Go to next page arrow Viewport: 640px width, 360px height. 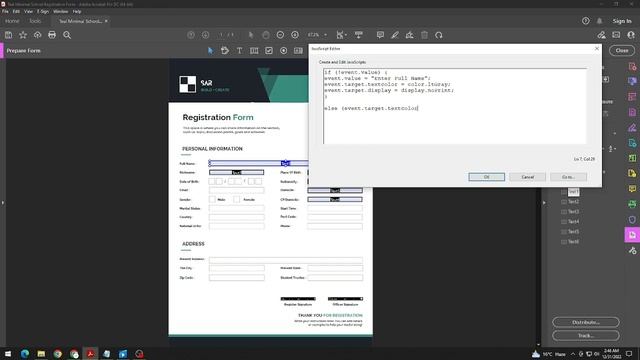(205, 35)
